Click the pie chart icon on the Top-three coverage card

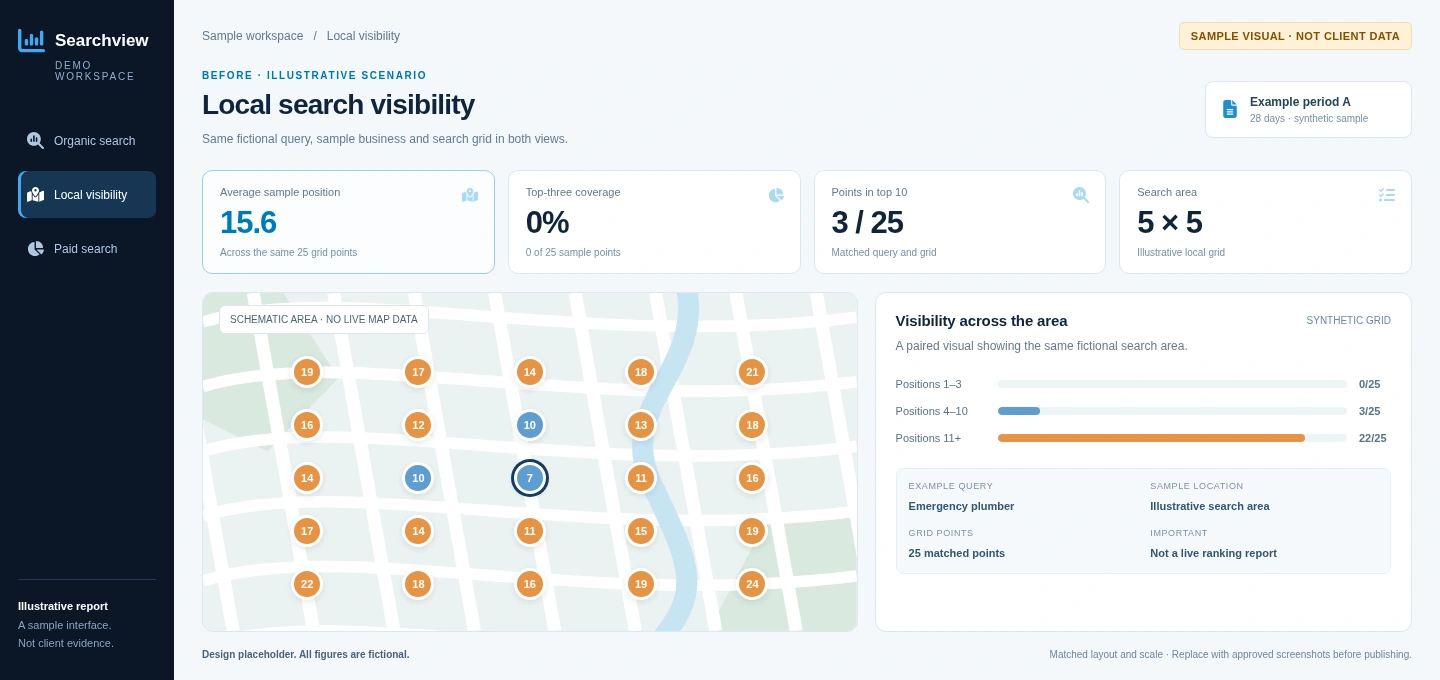click(x=776, y=195)
